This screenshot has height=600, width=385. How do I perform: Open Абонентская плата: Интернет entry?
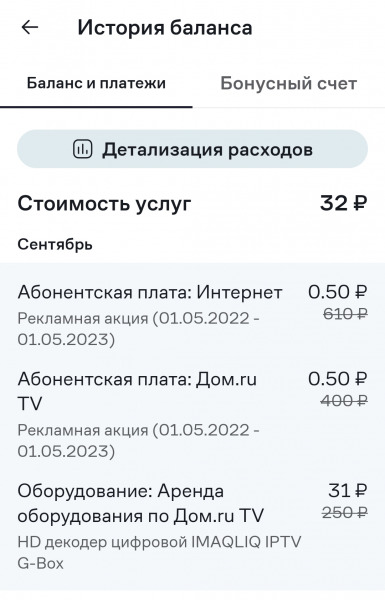point(192,315)
